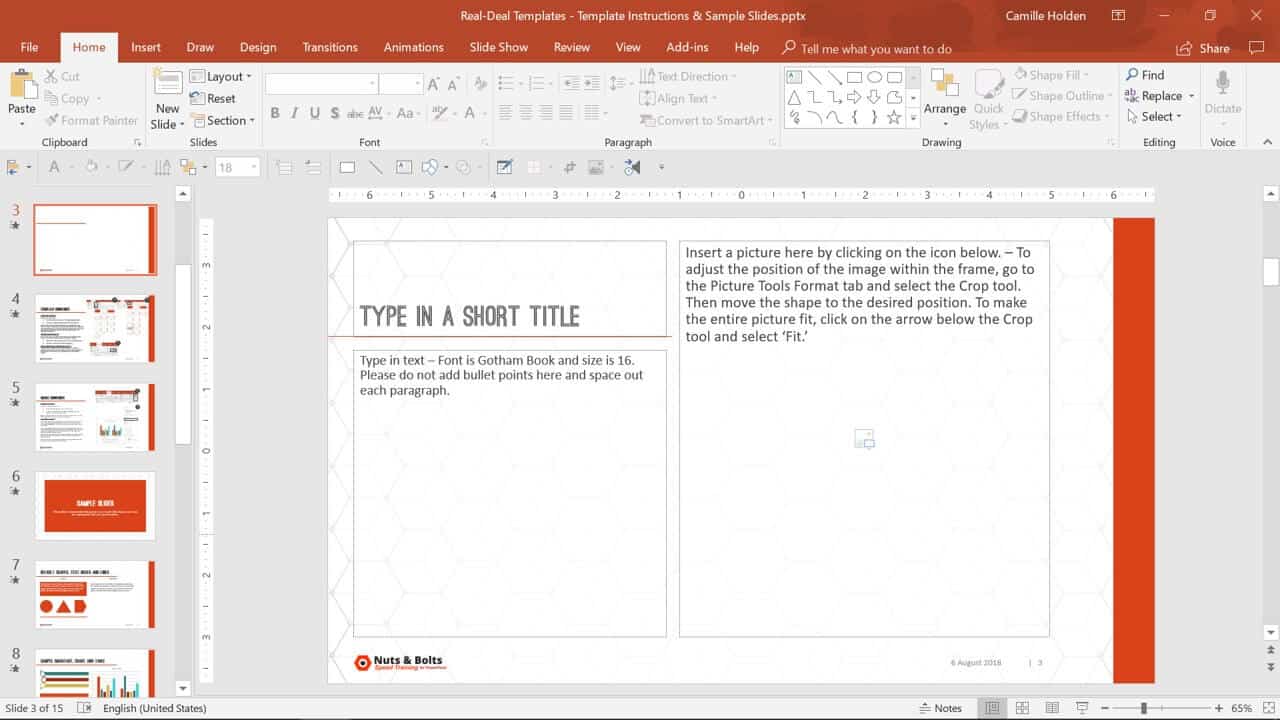Viewport: 1280px width, 720px height.
Task: Toggle Align Right paragraph
Action: (x=545, y=113)
